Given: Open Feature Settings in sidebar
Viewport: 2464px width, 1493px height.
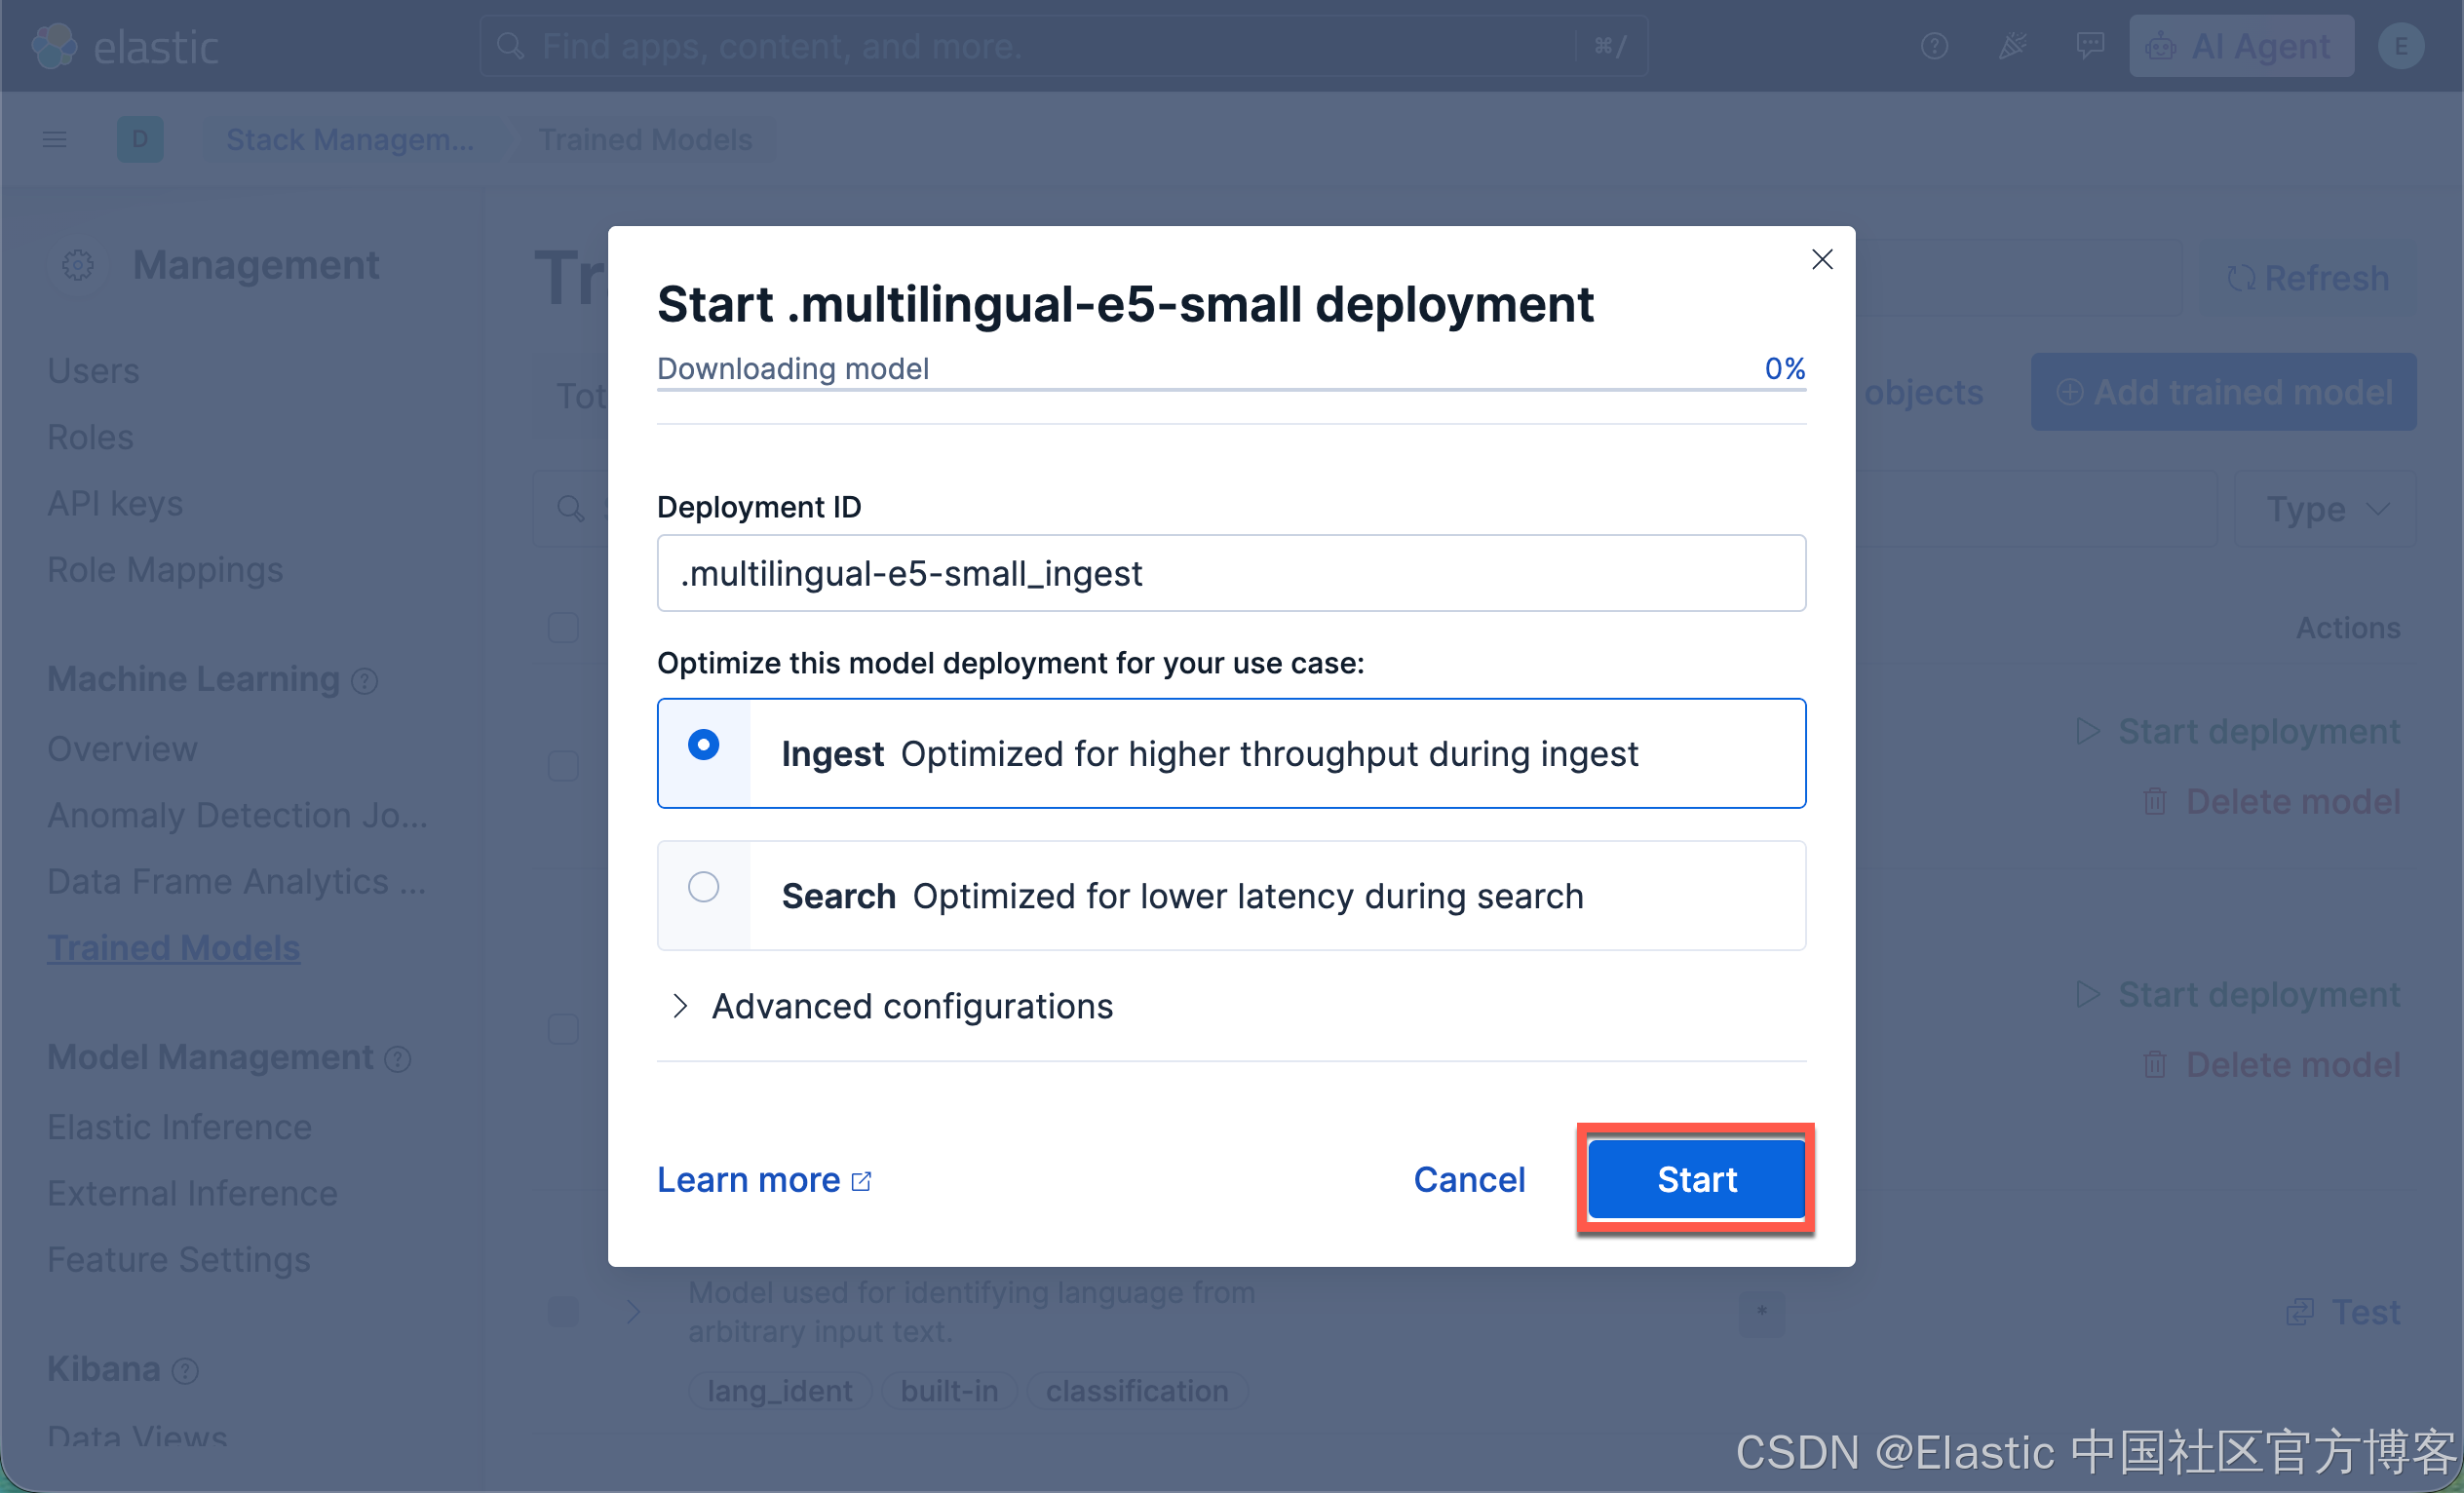Looking at the screenshot, I should [179, 1259].
